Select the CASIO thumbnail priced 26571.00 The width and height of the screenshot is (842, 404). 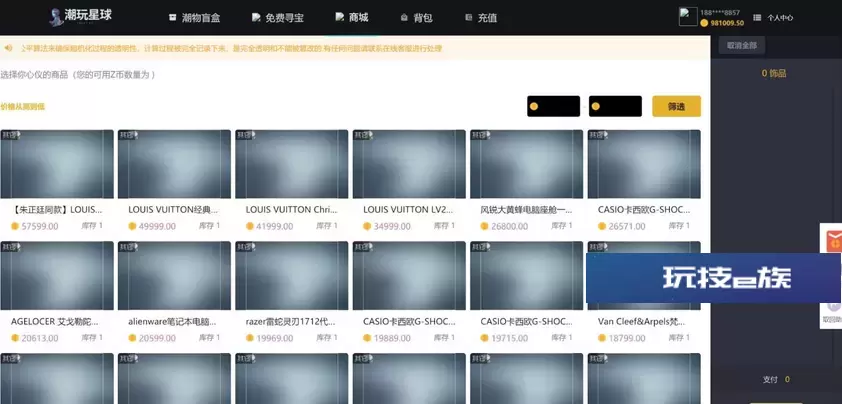click(x=644, y=164)
